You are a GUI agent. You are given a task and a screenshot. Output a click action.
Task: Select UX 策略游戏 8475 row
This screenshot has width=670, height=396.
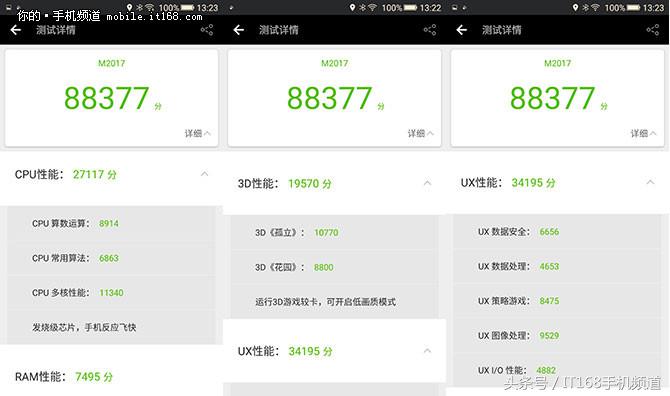pyautogui.click(x=557, y=301)
